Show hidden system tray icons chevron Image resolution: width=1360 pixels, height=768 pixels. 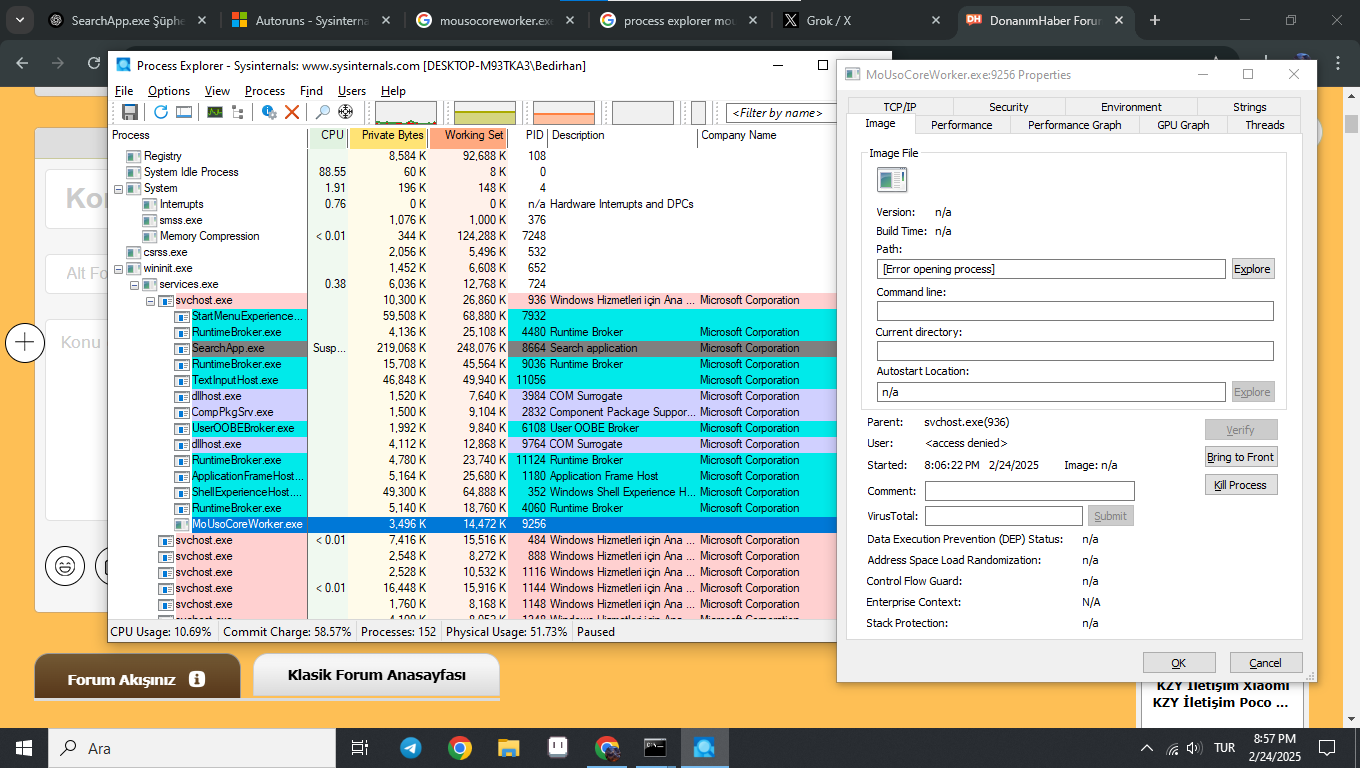1147,748
